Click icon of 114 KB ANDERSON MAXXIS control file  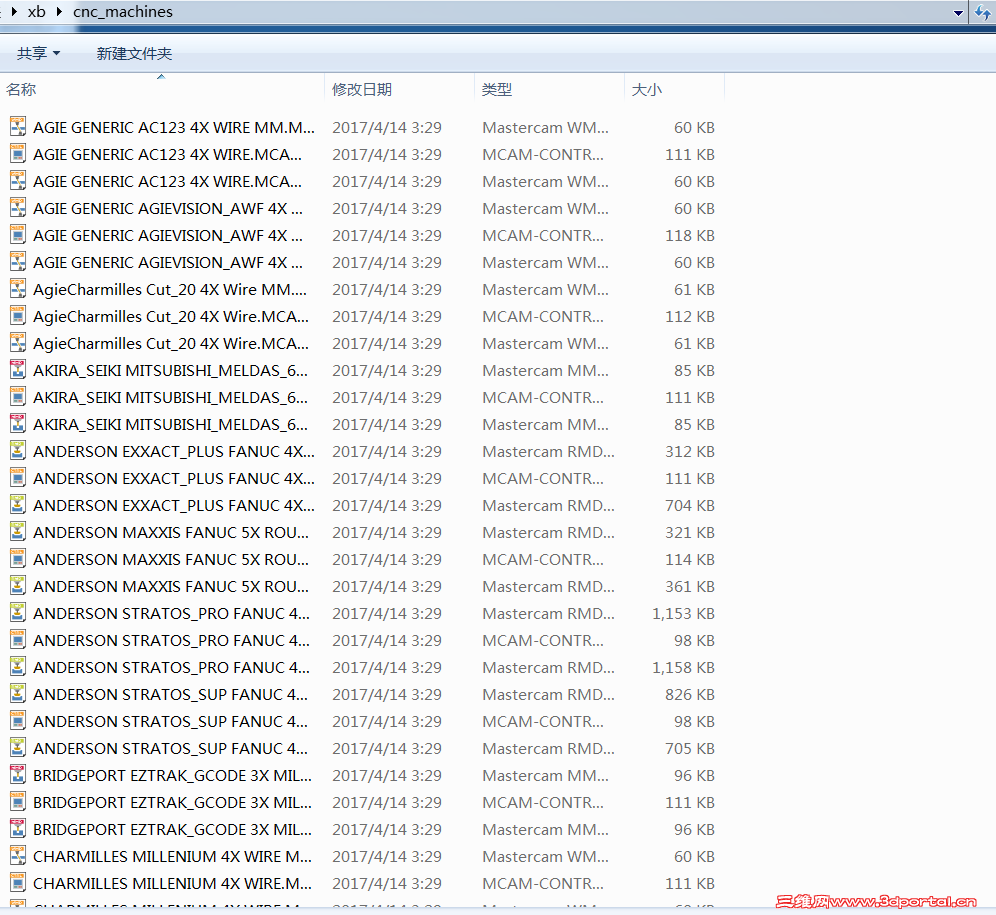pos(18,559)
